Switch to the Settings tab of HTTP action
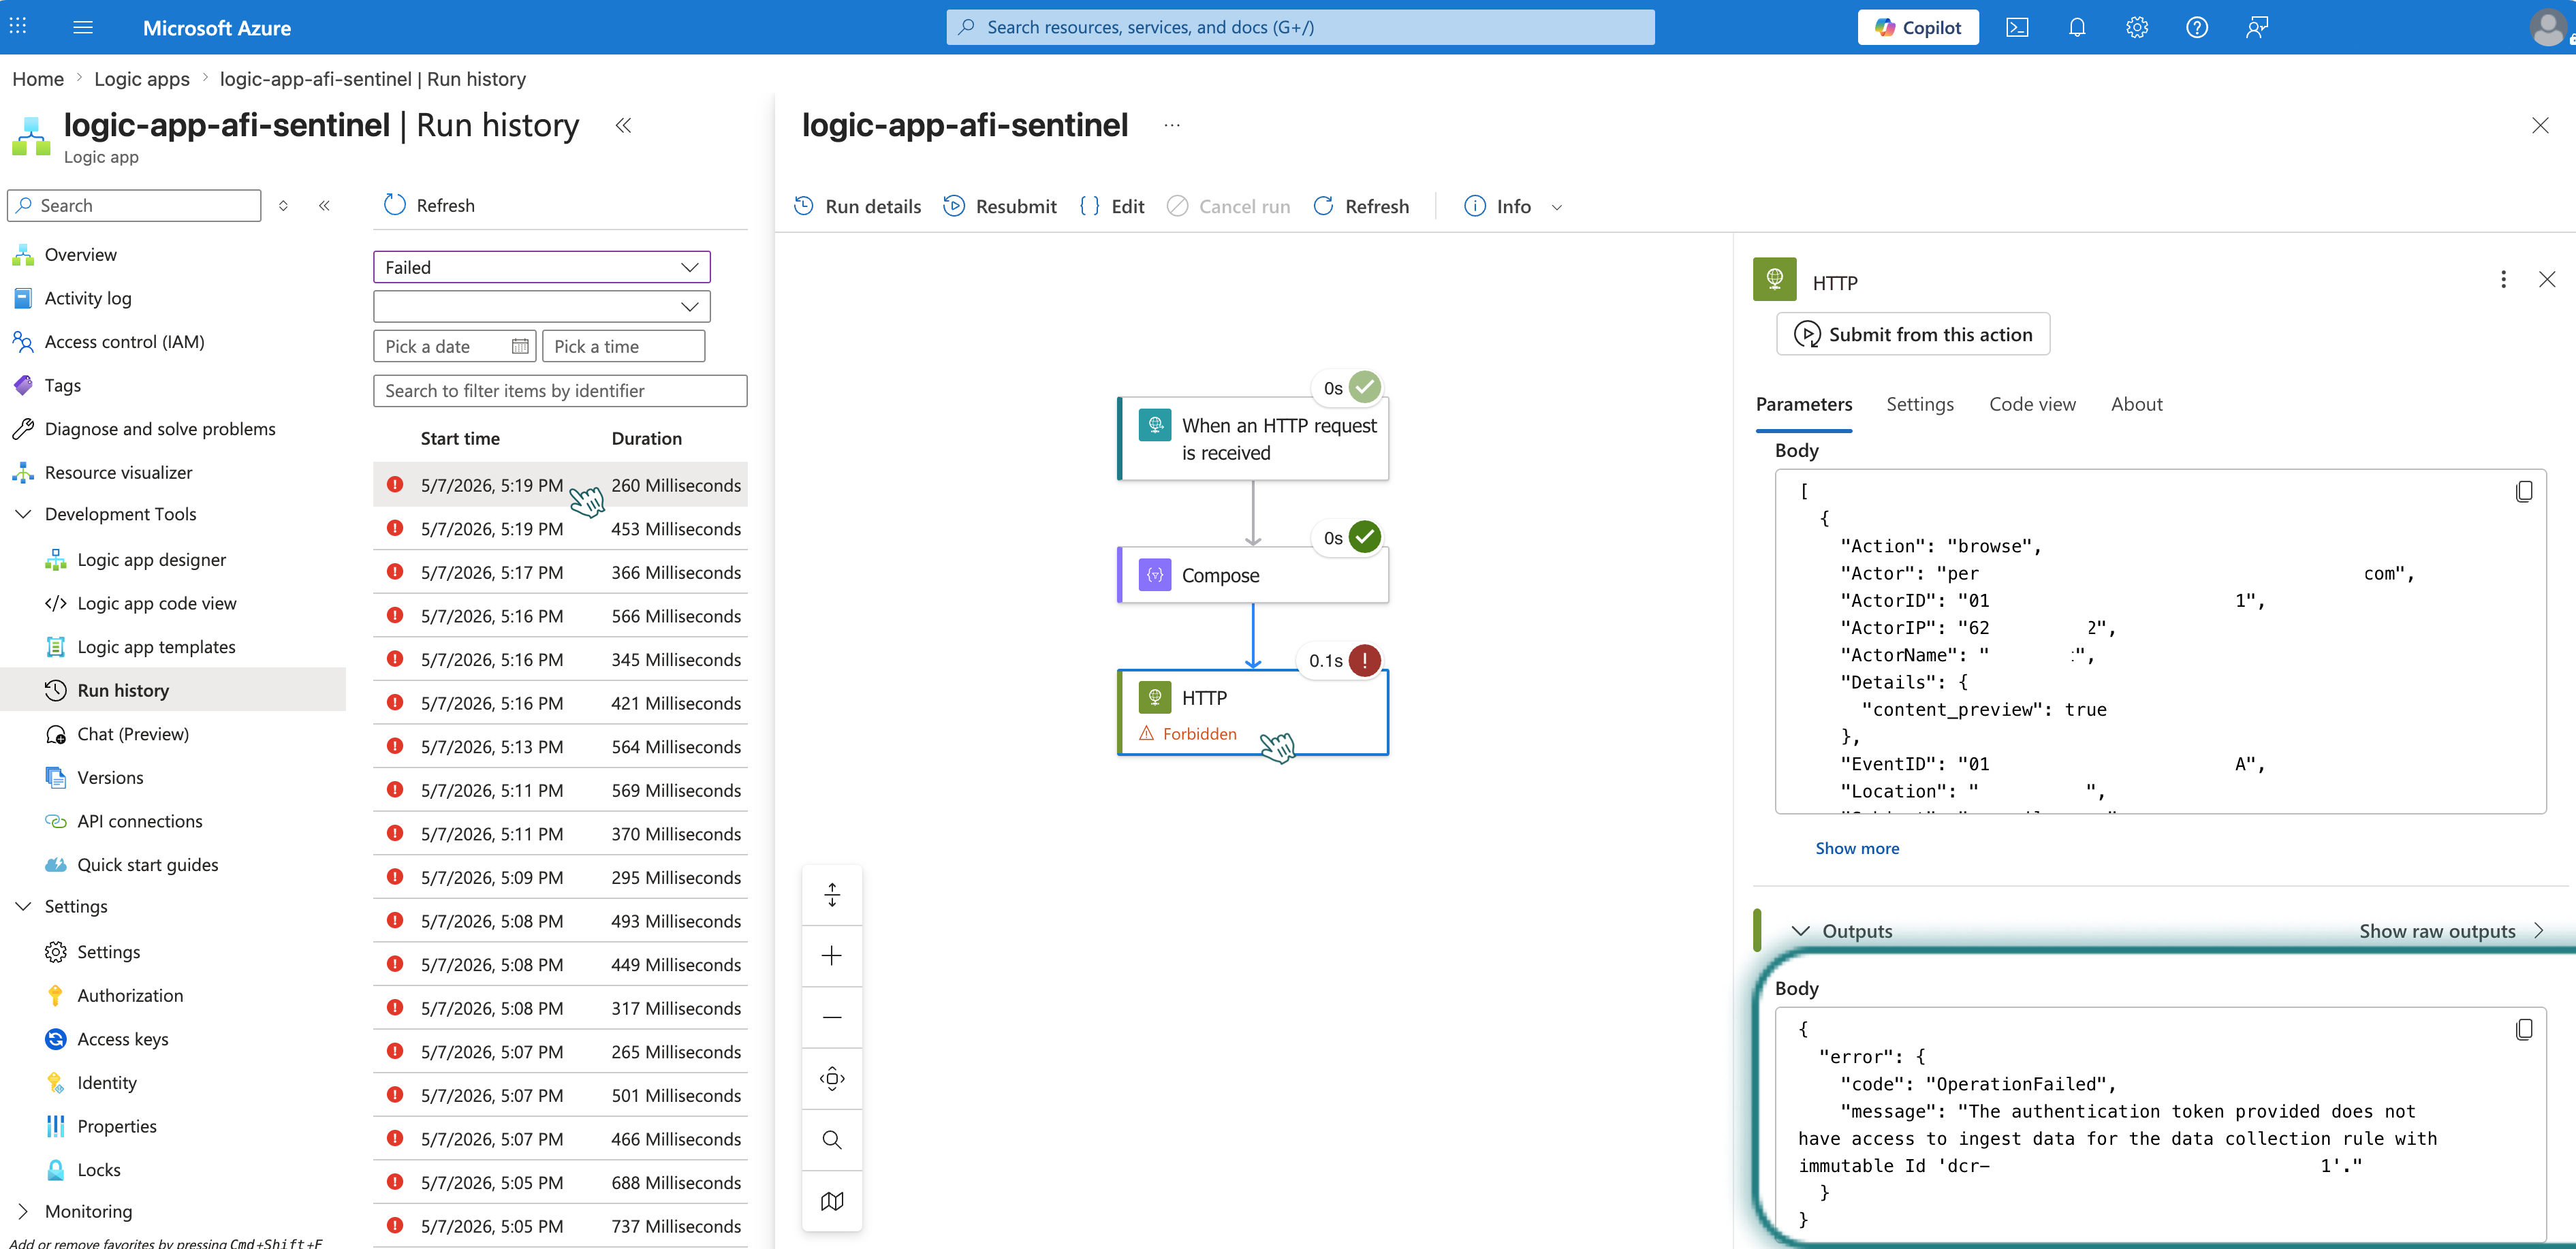 click(x=1920, y=404)
